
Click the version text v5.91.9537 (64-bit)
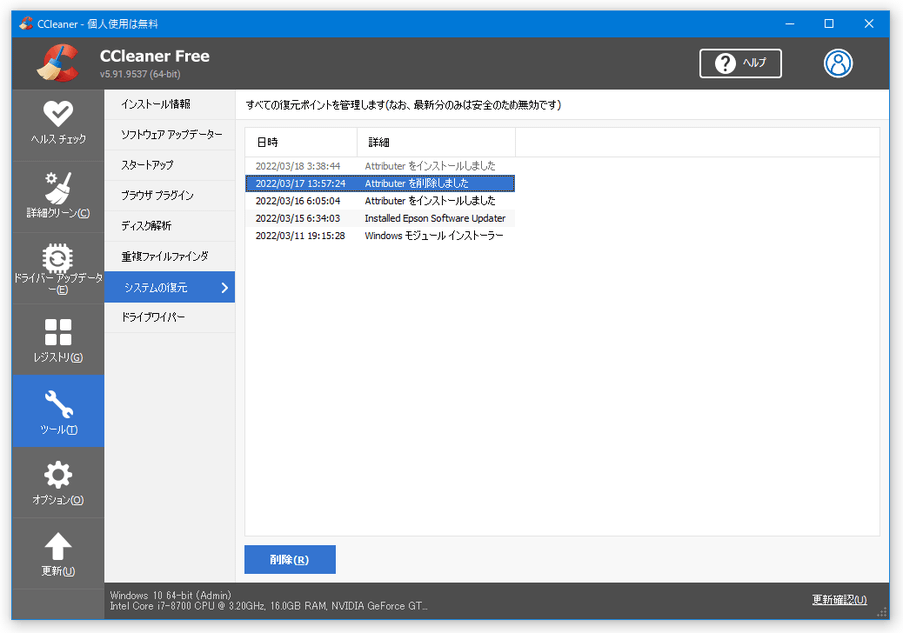tap(140, 74)
